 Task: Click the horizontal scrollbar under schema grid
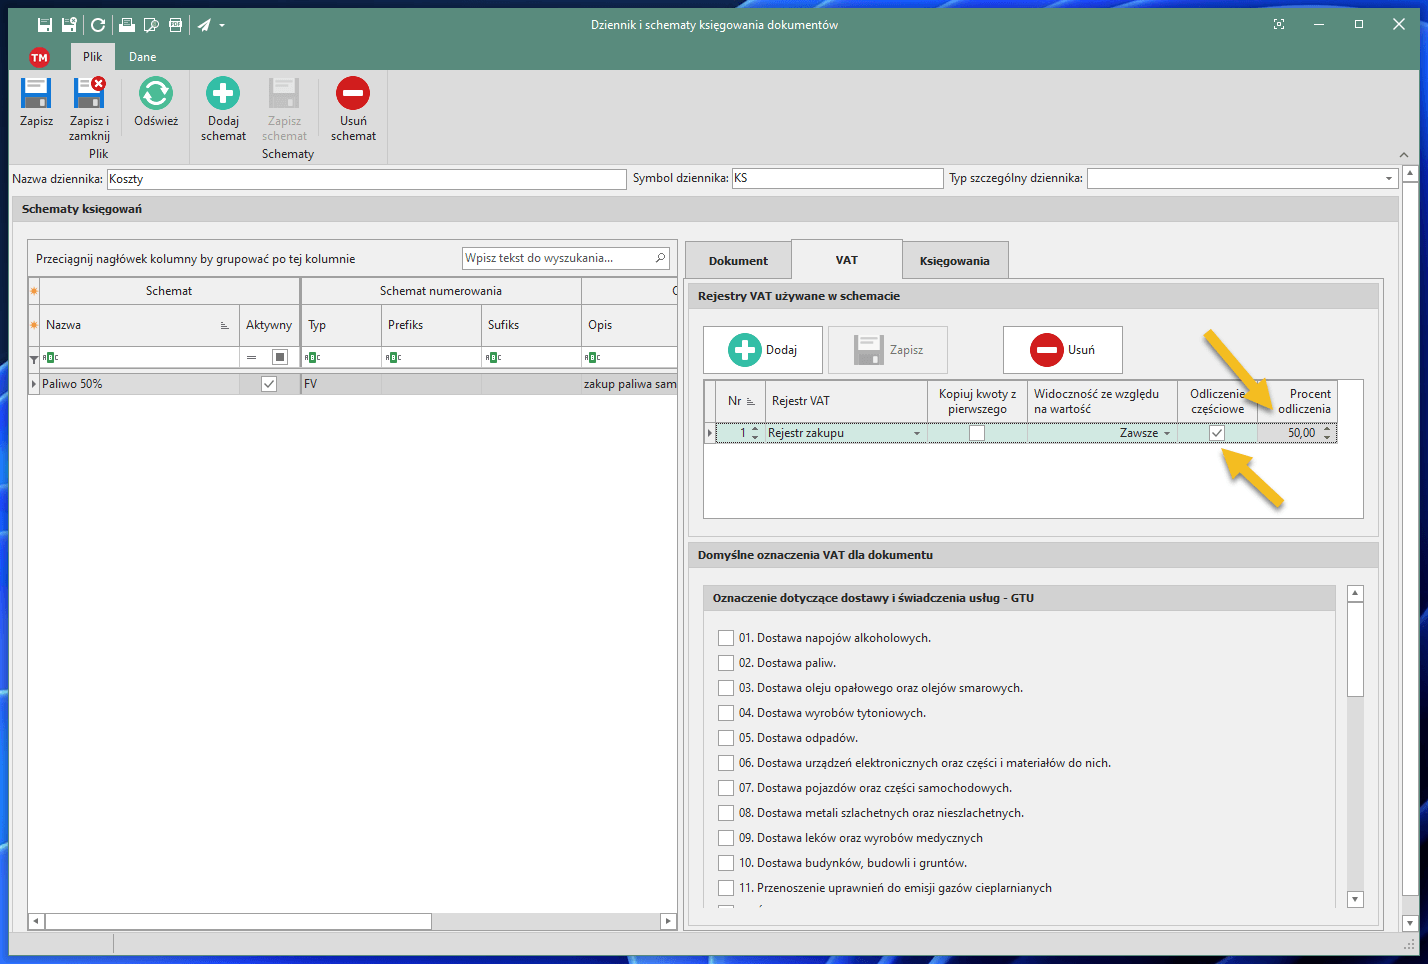(x=238, y=921)
